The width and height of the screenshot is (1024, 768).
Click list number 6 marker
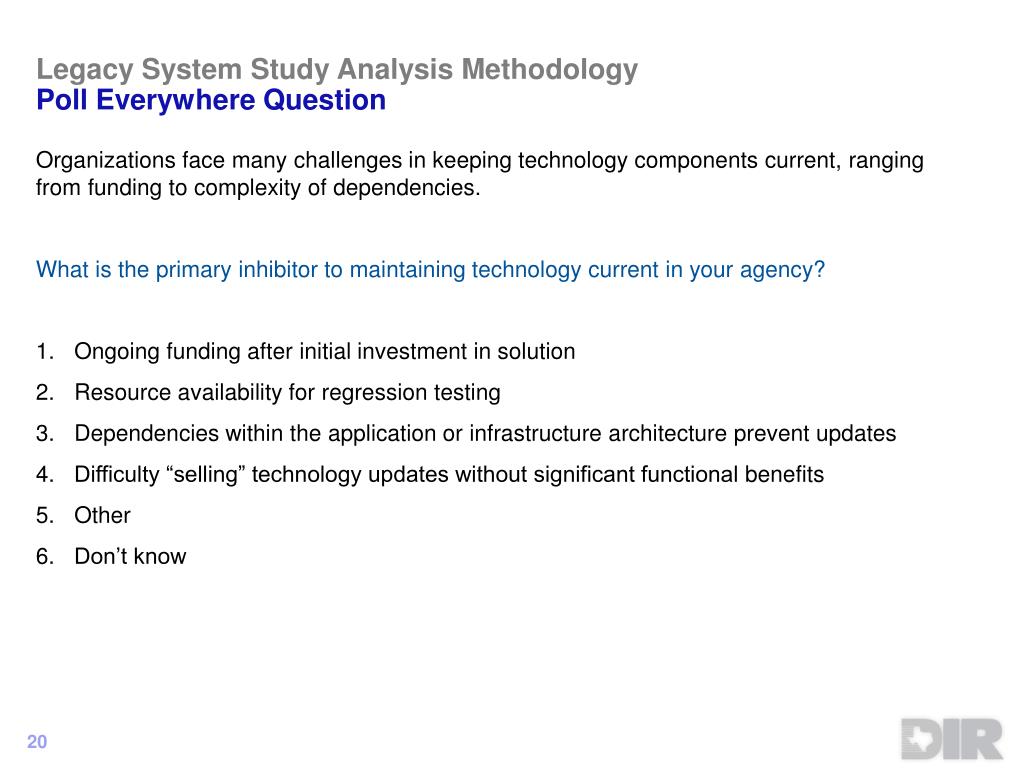[x=44, y=556]
